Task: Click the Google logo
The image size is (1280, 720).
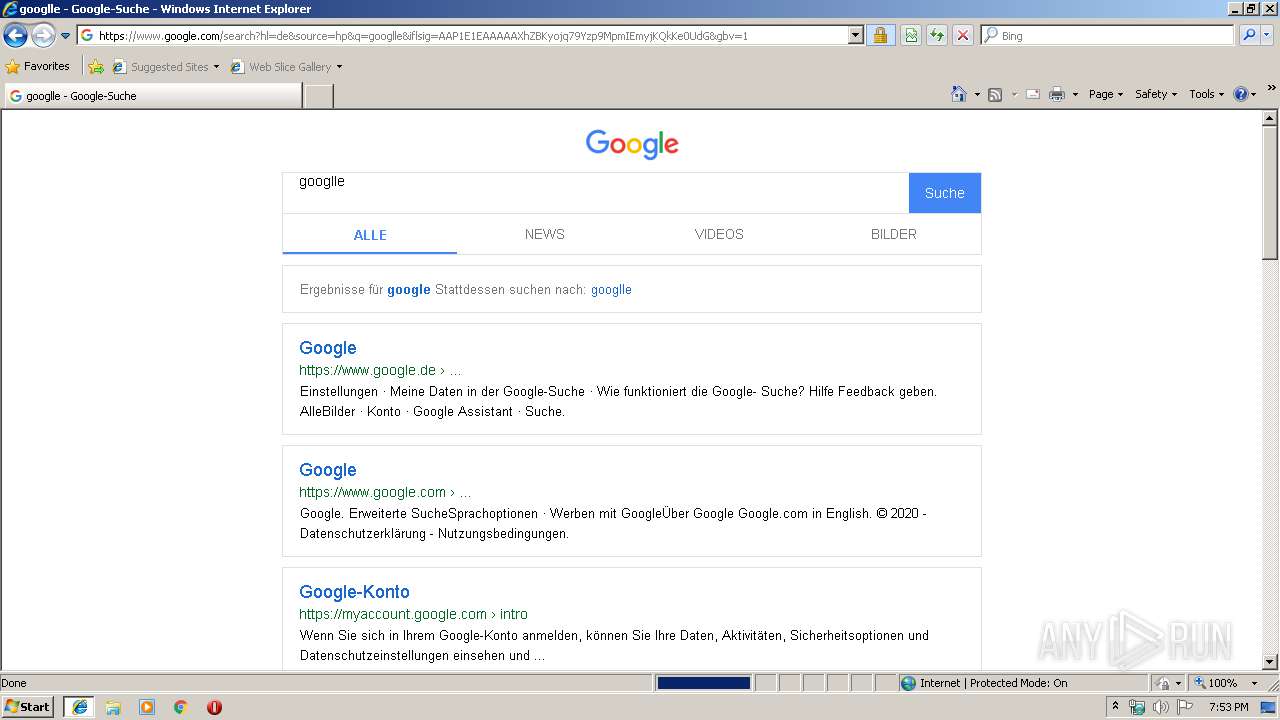Action: pyautogui.click(x=632, y=144)
